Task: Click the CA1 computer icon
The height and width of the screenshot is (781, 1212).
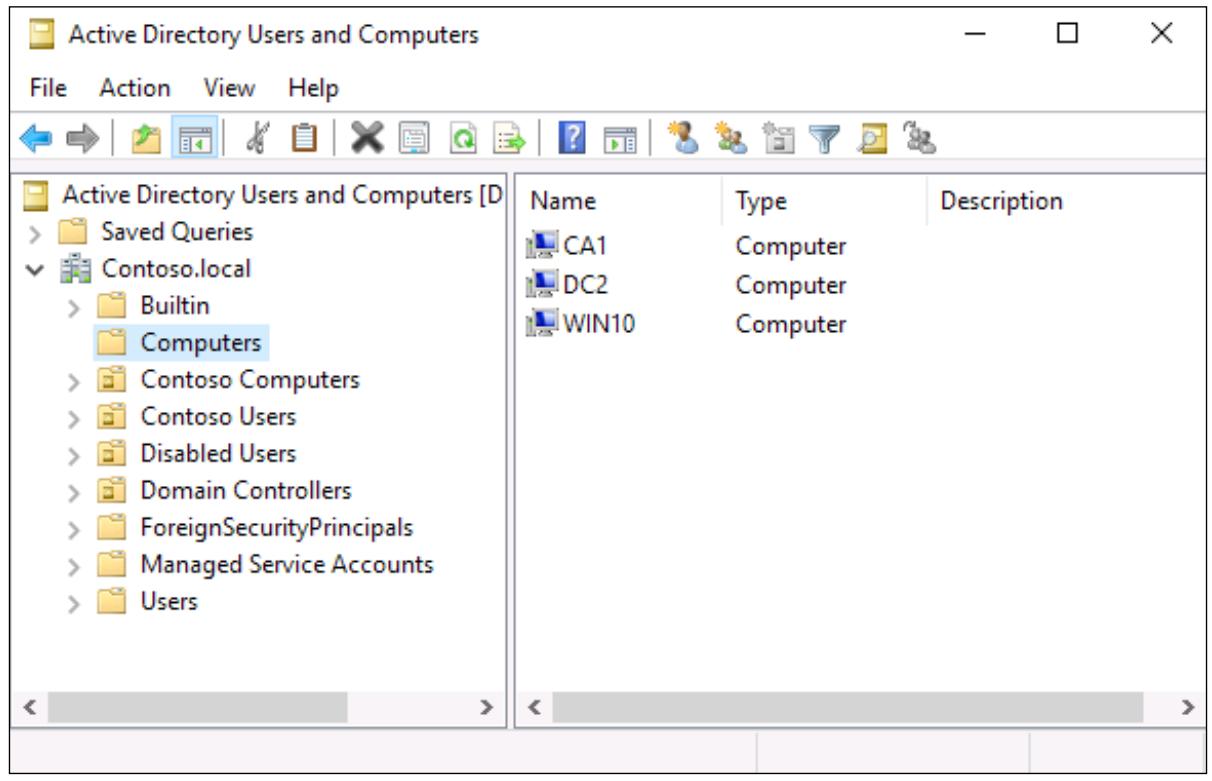Action: (x=542, y=246)
